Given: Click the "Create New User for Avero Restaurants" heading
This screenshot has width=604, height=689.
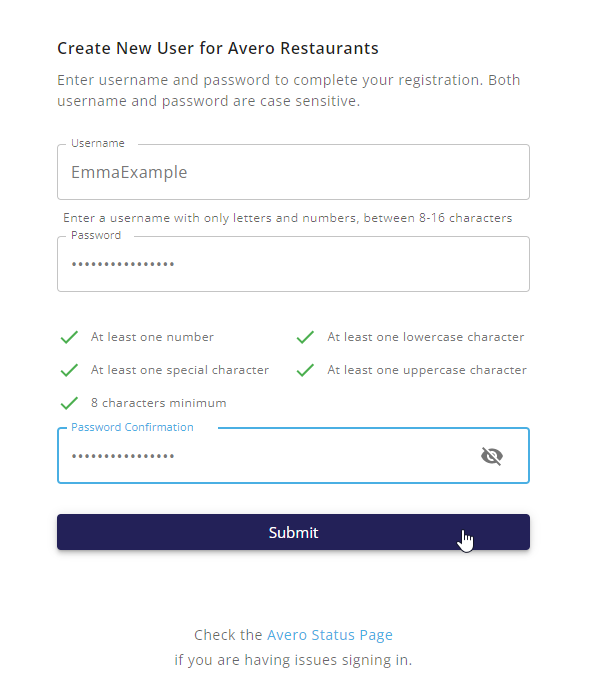Looking at the screenshot, I should [x=218, y=48].
